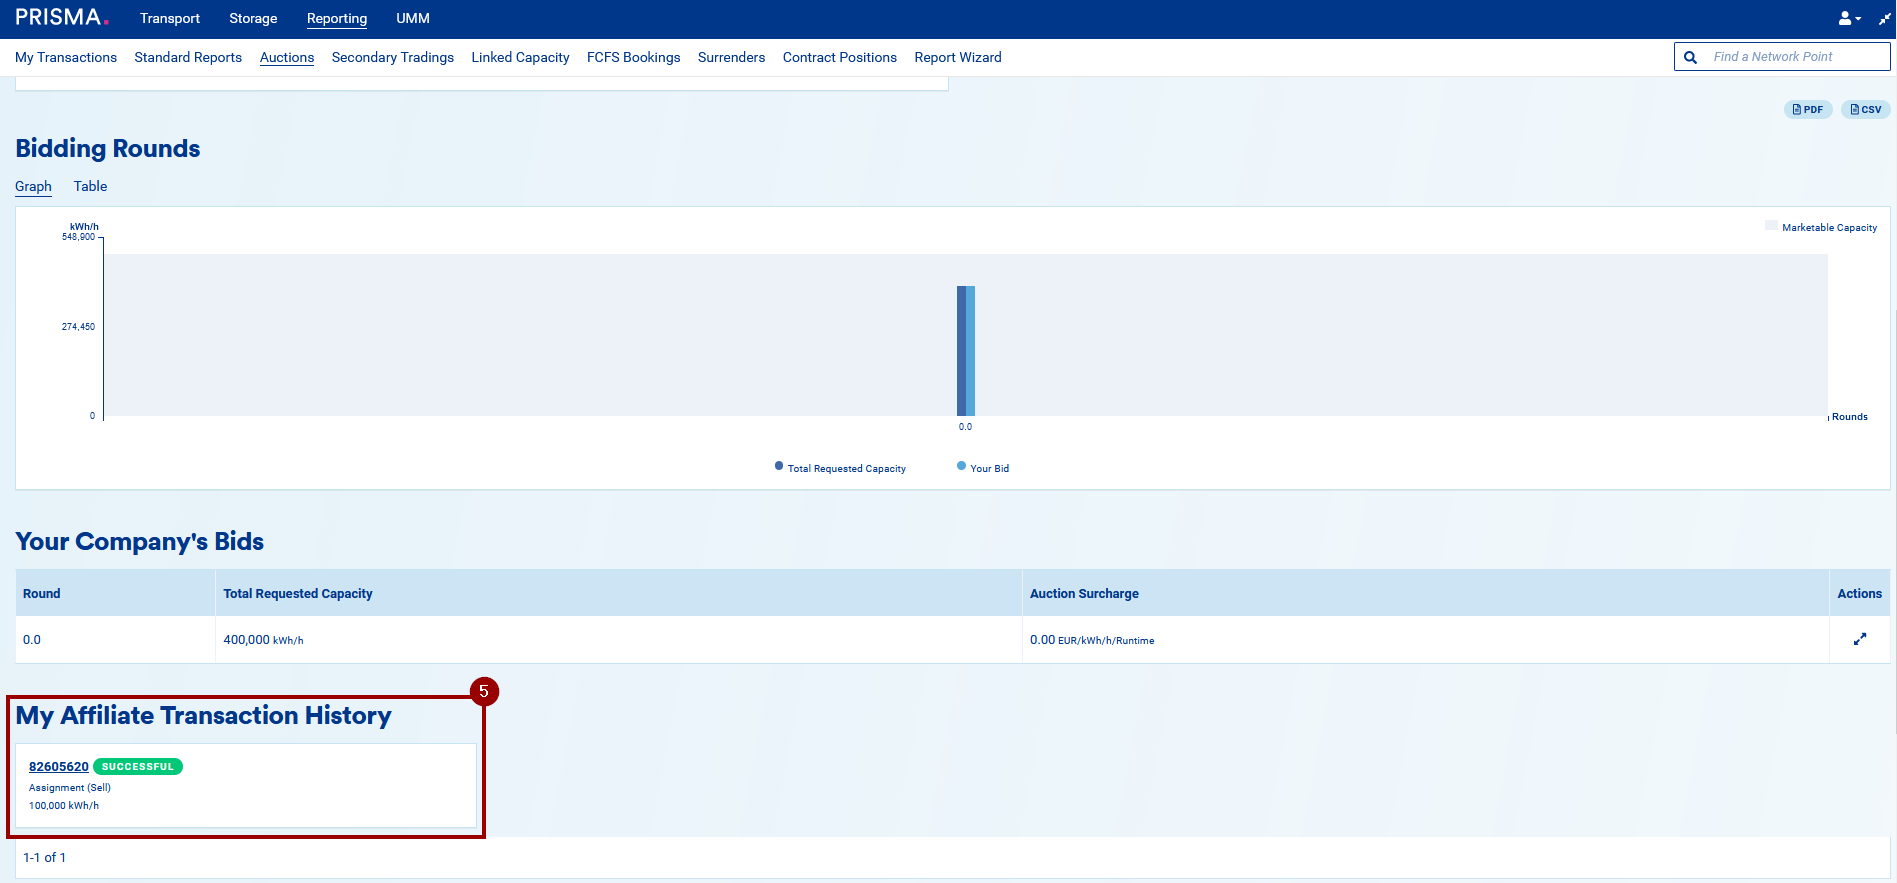
Task: Open the user account menu
Action: 1849,18
